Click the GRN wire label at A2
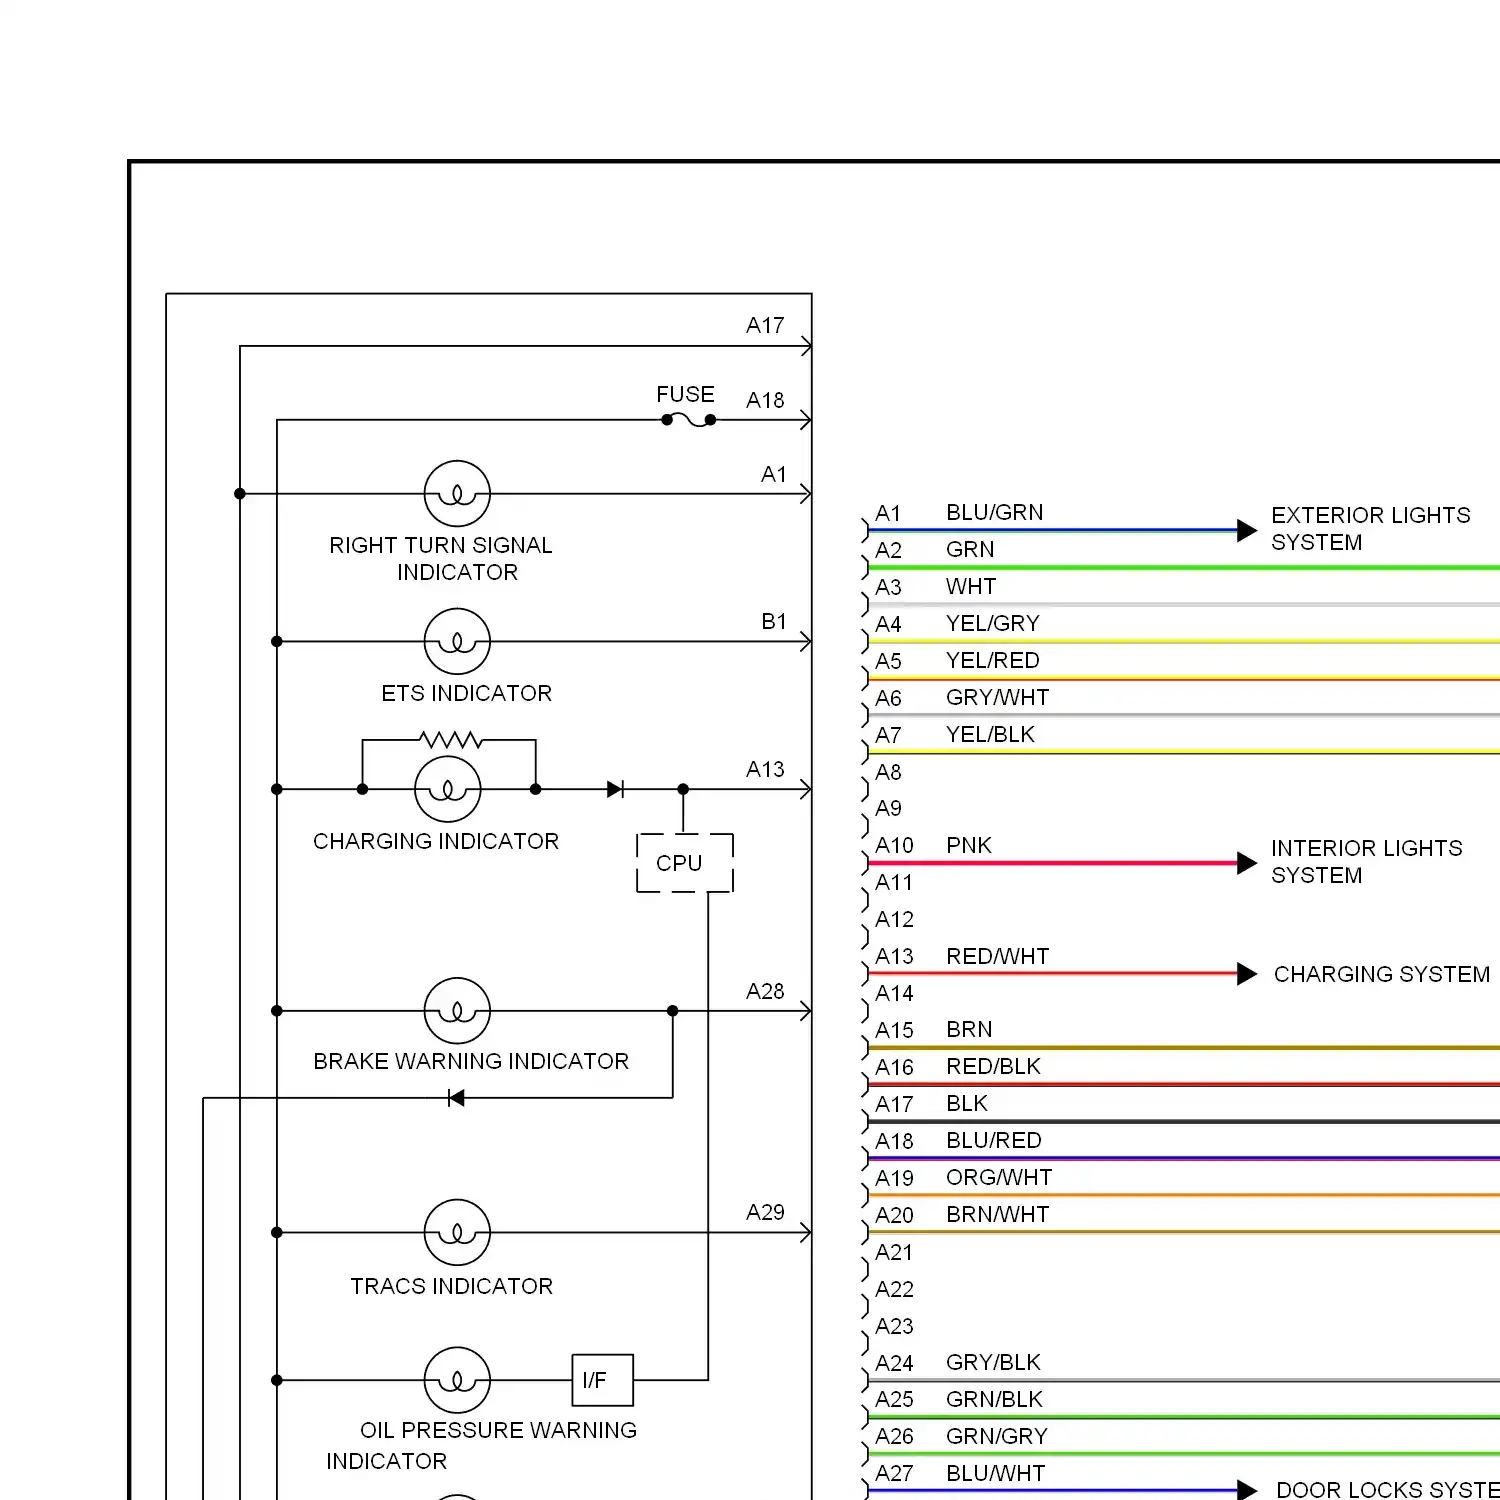1500x1500 pixels. (970, 549)
